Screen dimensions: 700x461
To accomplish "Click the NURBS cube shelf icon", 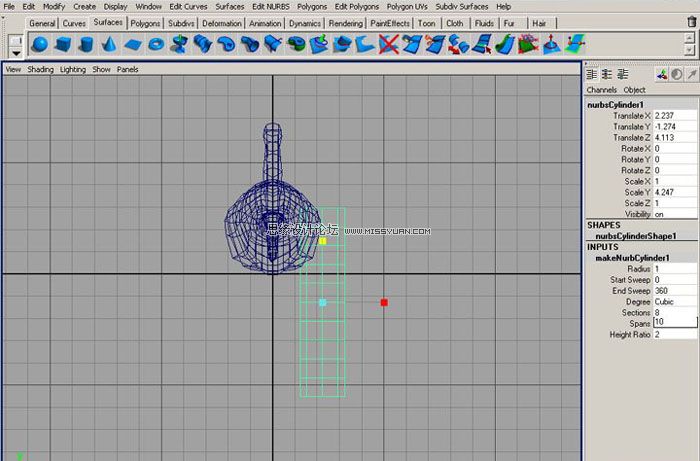I will (63, 43).
